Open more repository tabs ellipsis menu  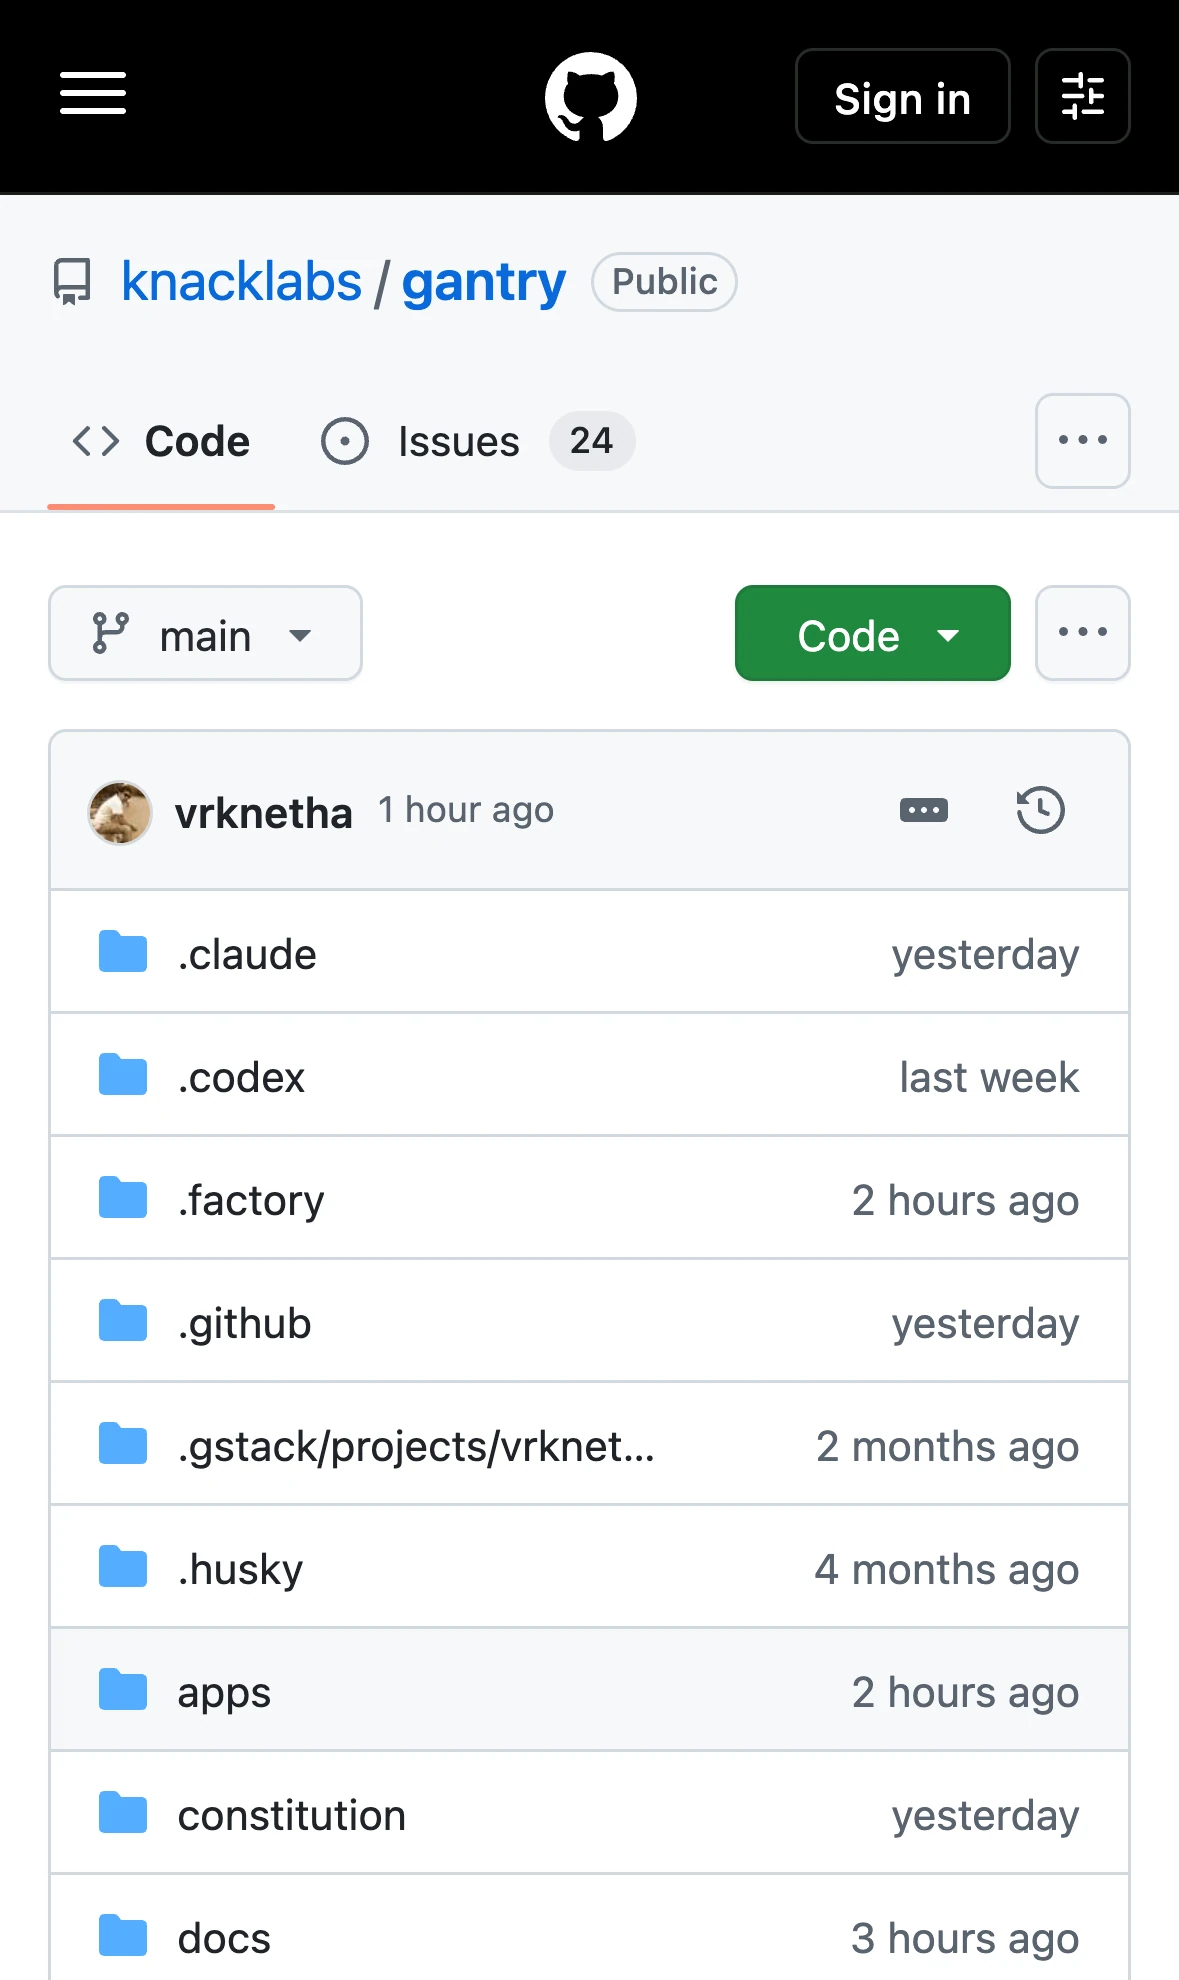1082,441
